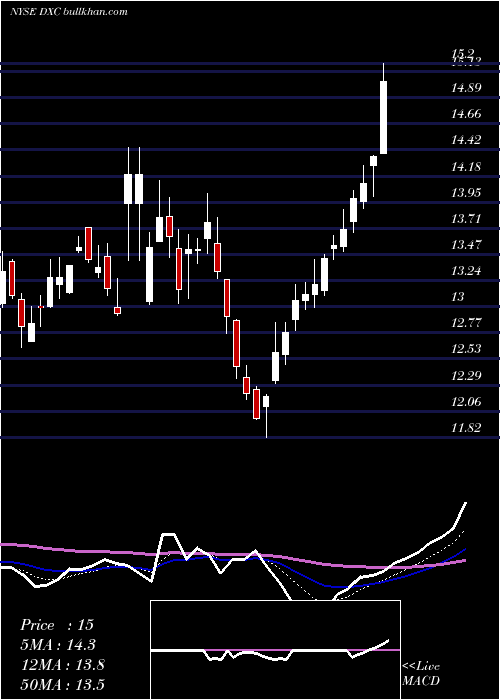Click the <<Live MACD label

421,674
